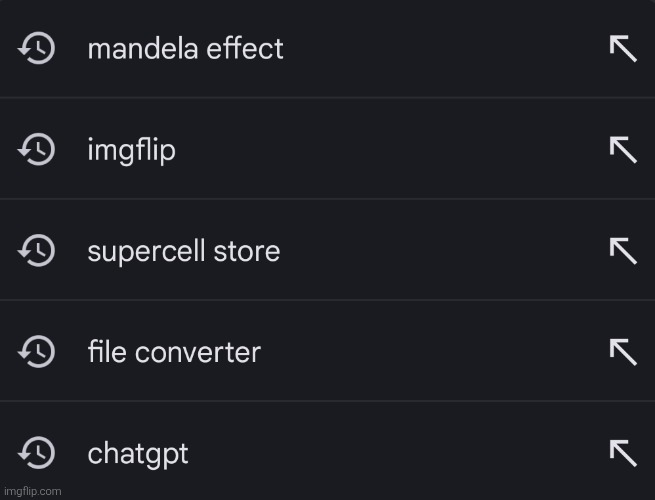Search for the mandela effect suggestion
The width and height of the screenshot is (655, 500).
(x=185, y=48)
